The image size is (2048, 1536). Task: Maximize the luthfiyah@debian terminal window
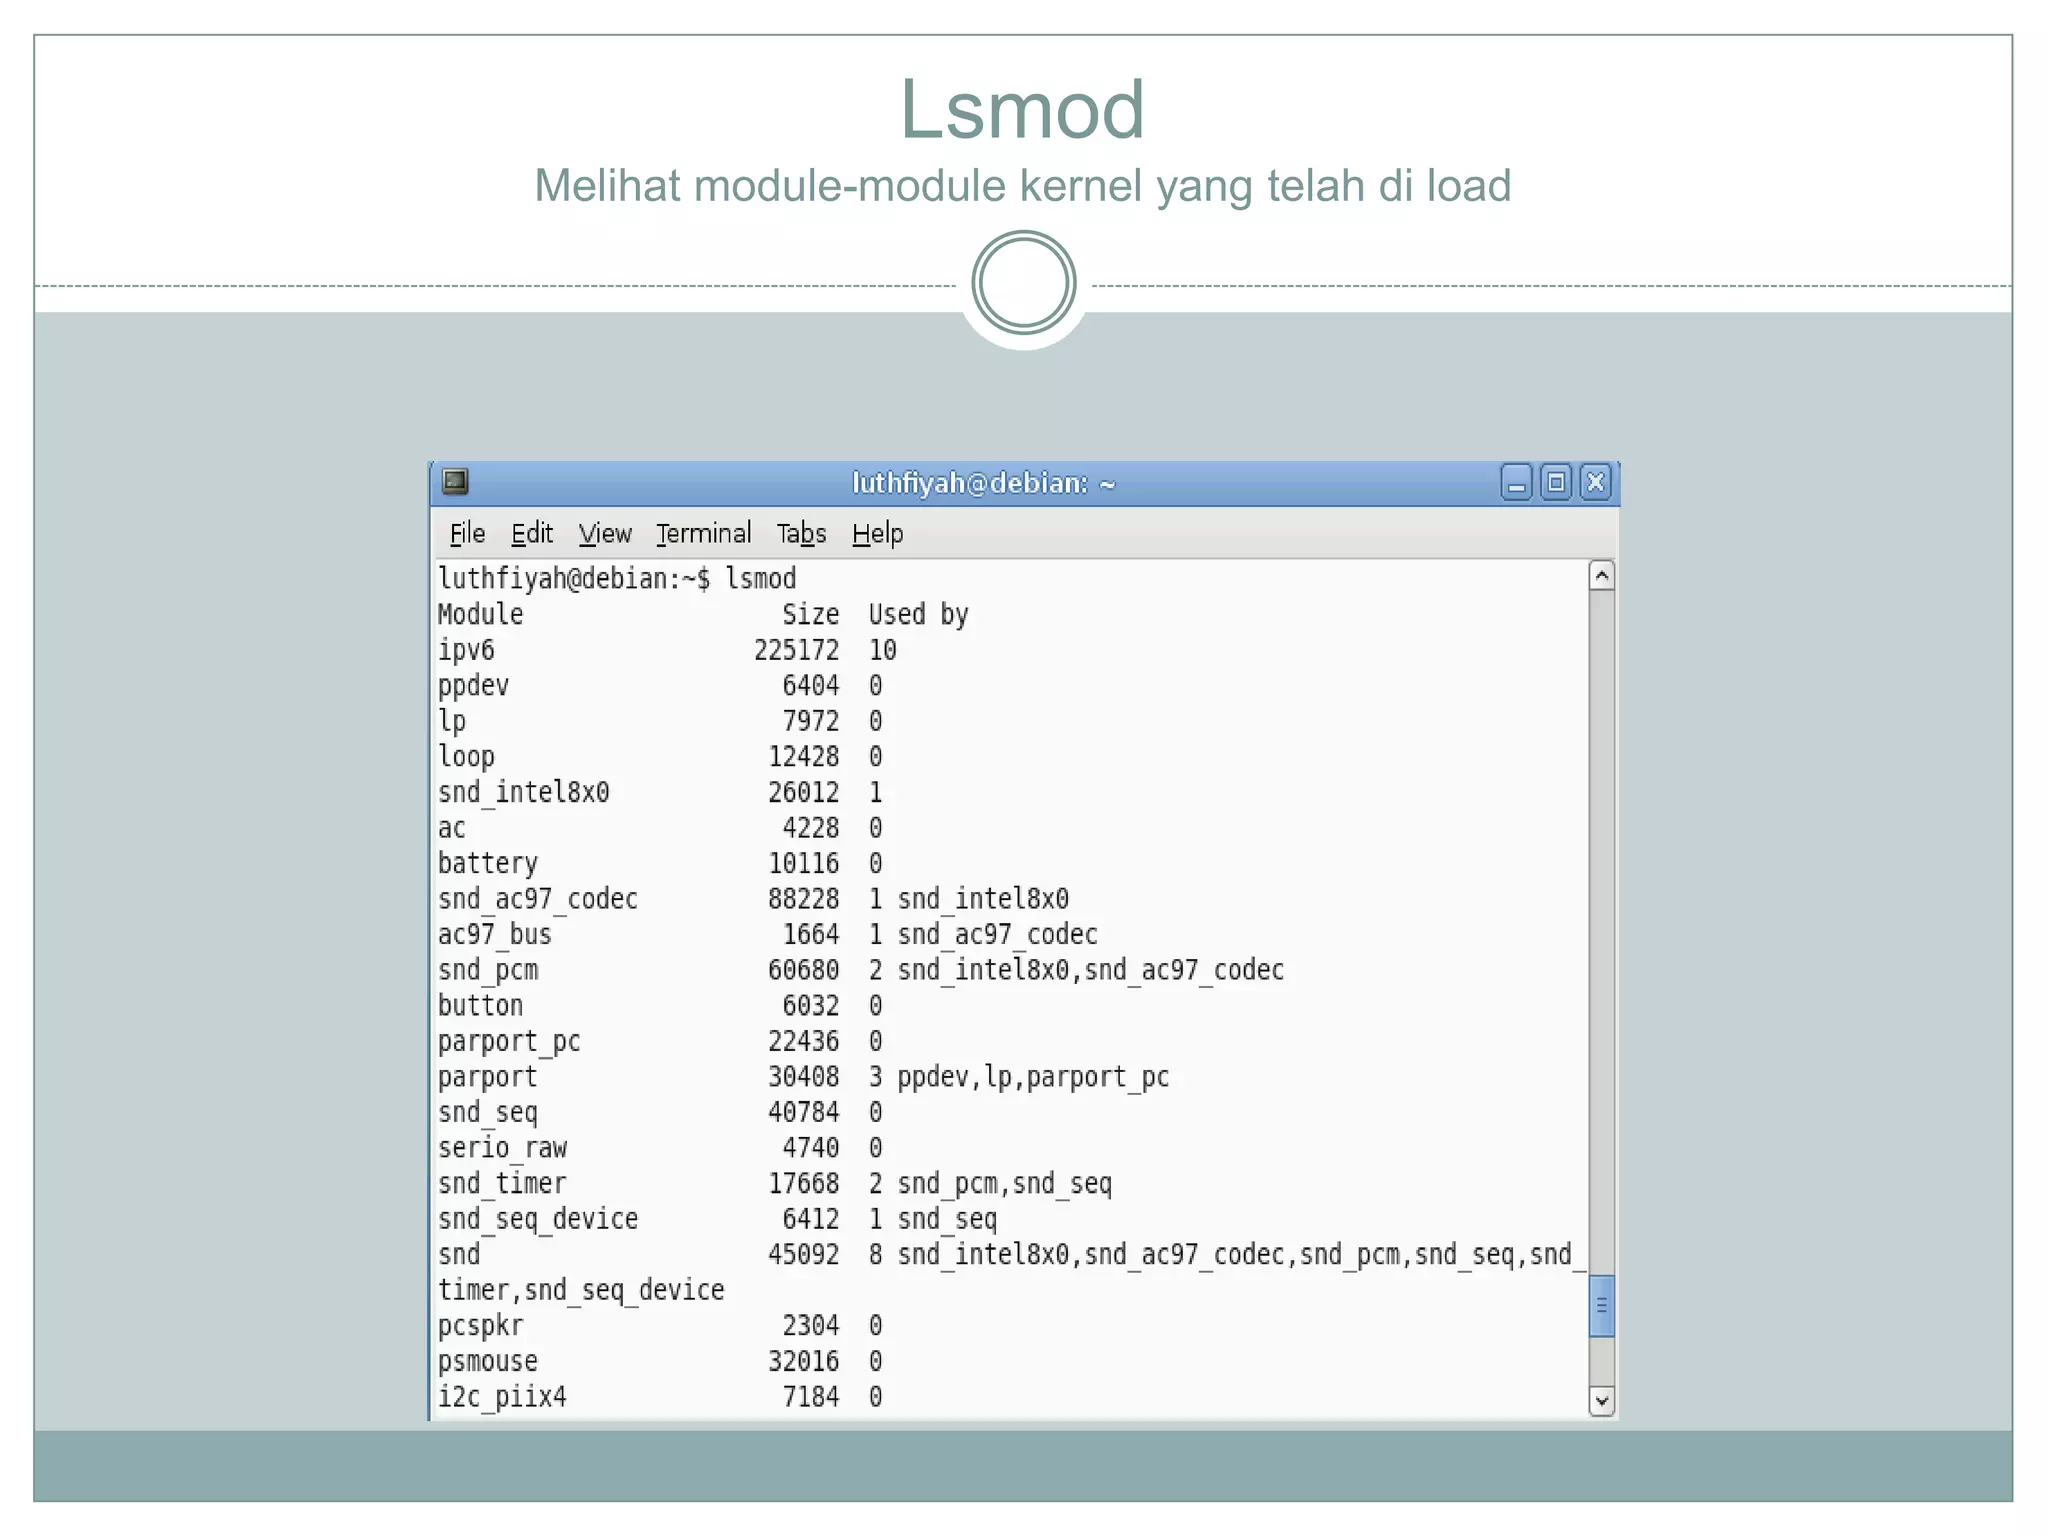(1556, 483)
